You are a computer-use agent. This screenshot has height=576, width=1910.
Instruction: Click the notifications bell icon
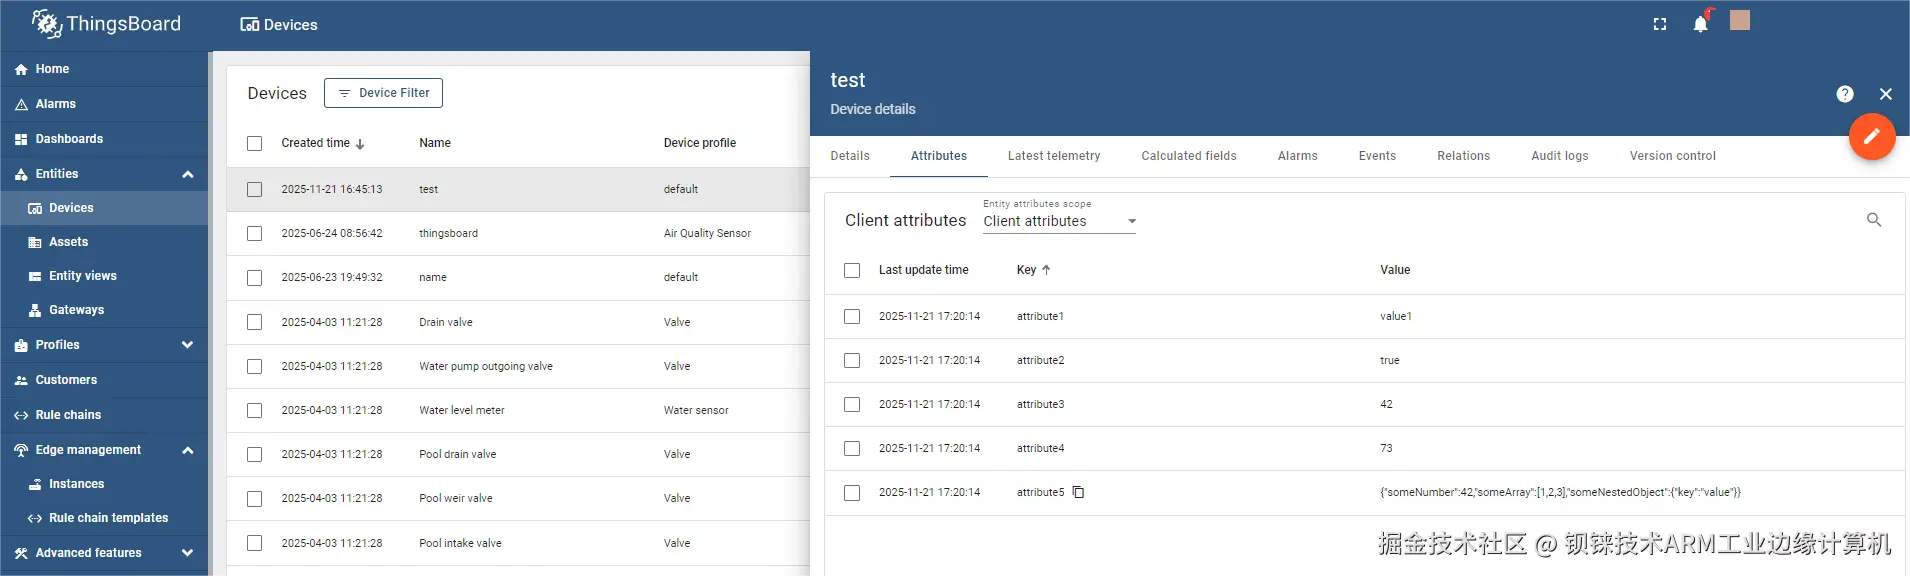pyautogui.click(x=1700, y=24)
